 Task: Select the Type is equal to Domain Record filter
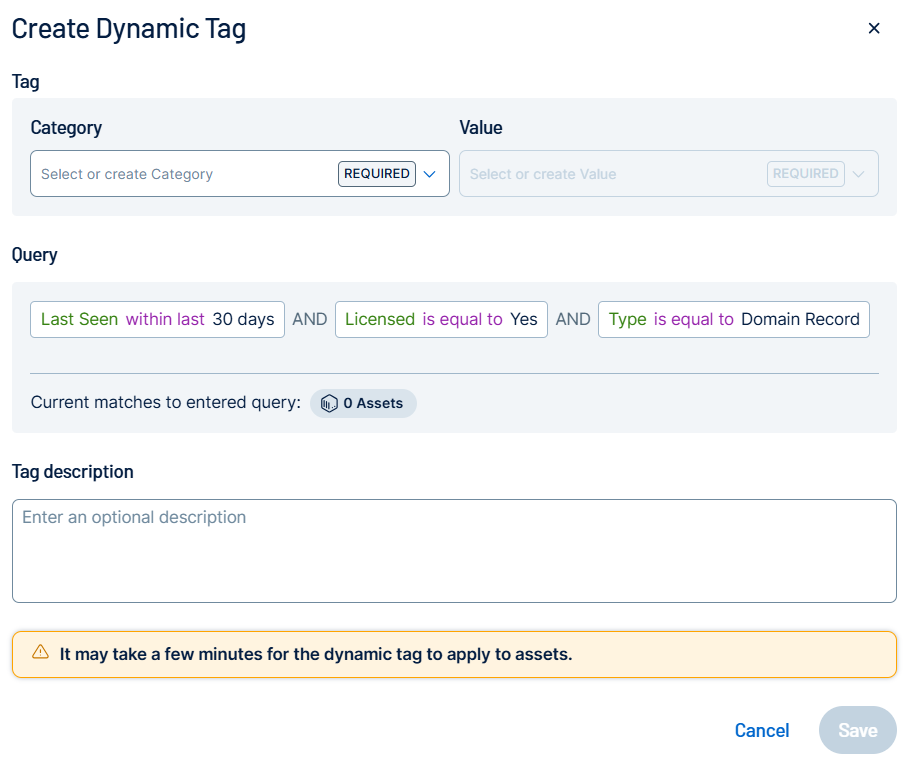tap(733, 320)
